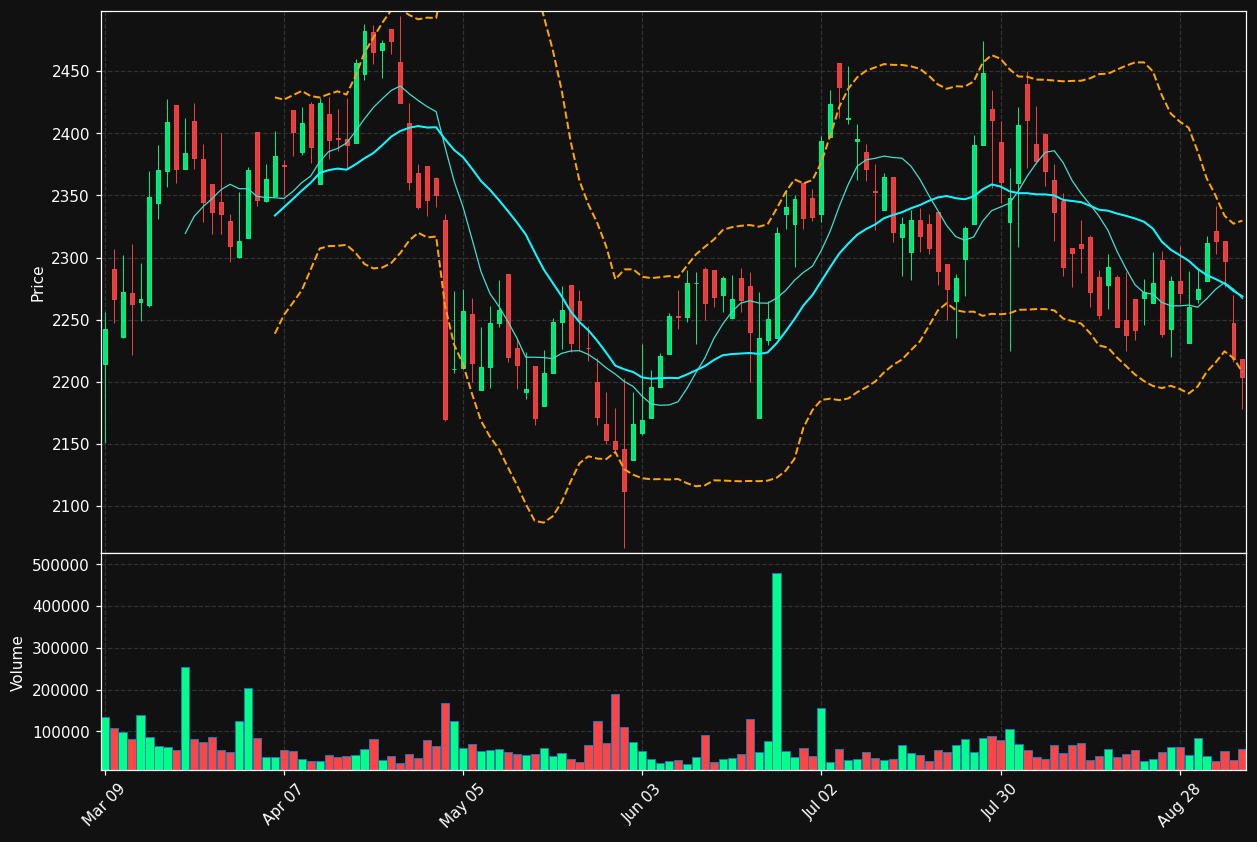Image resolution: width=1257 pixels, height=842 pixels.
Task: Click the Apr 07 date label
Action: (x=283, y=805)
